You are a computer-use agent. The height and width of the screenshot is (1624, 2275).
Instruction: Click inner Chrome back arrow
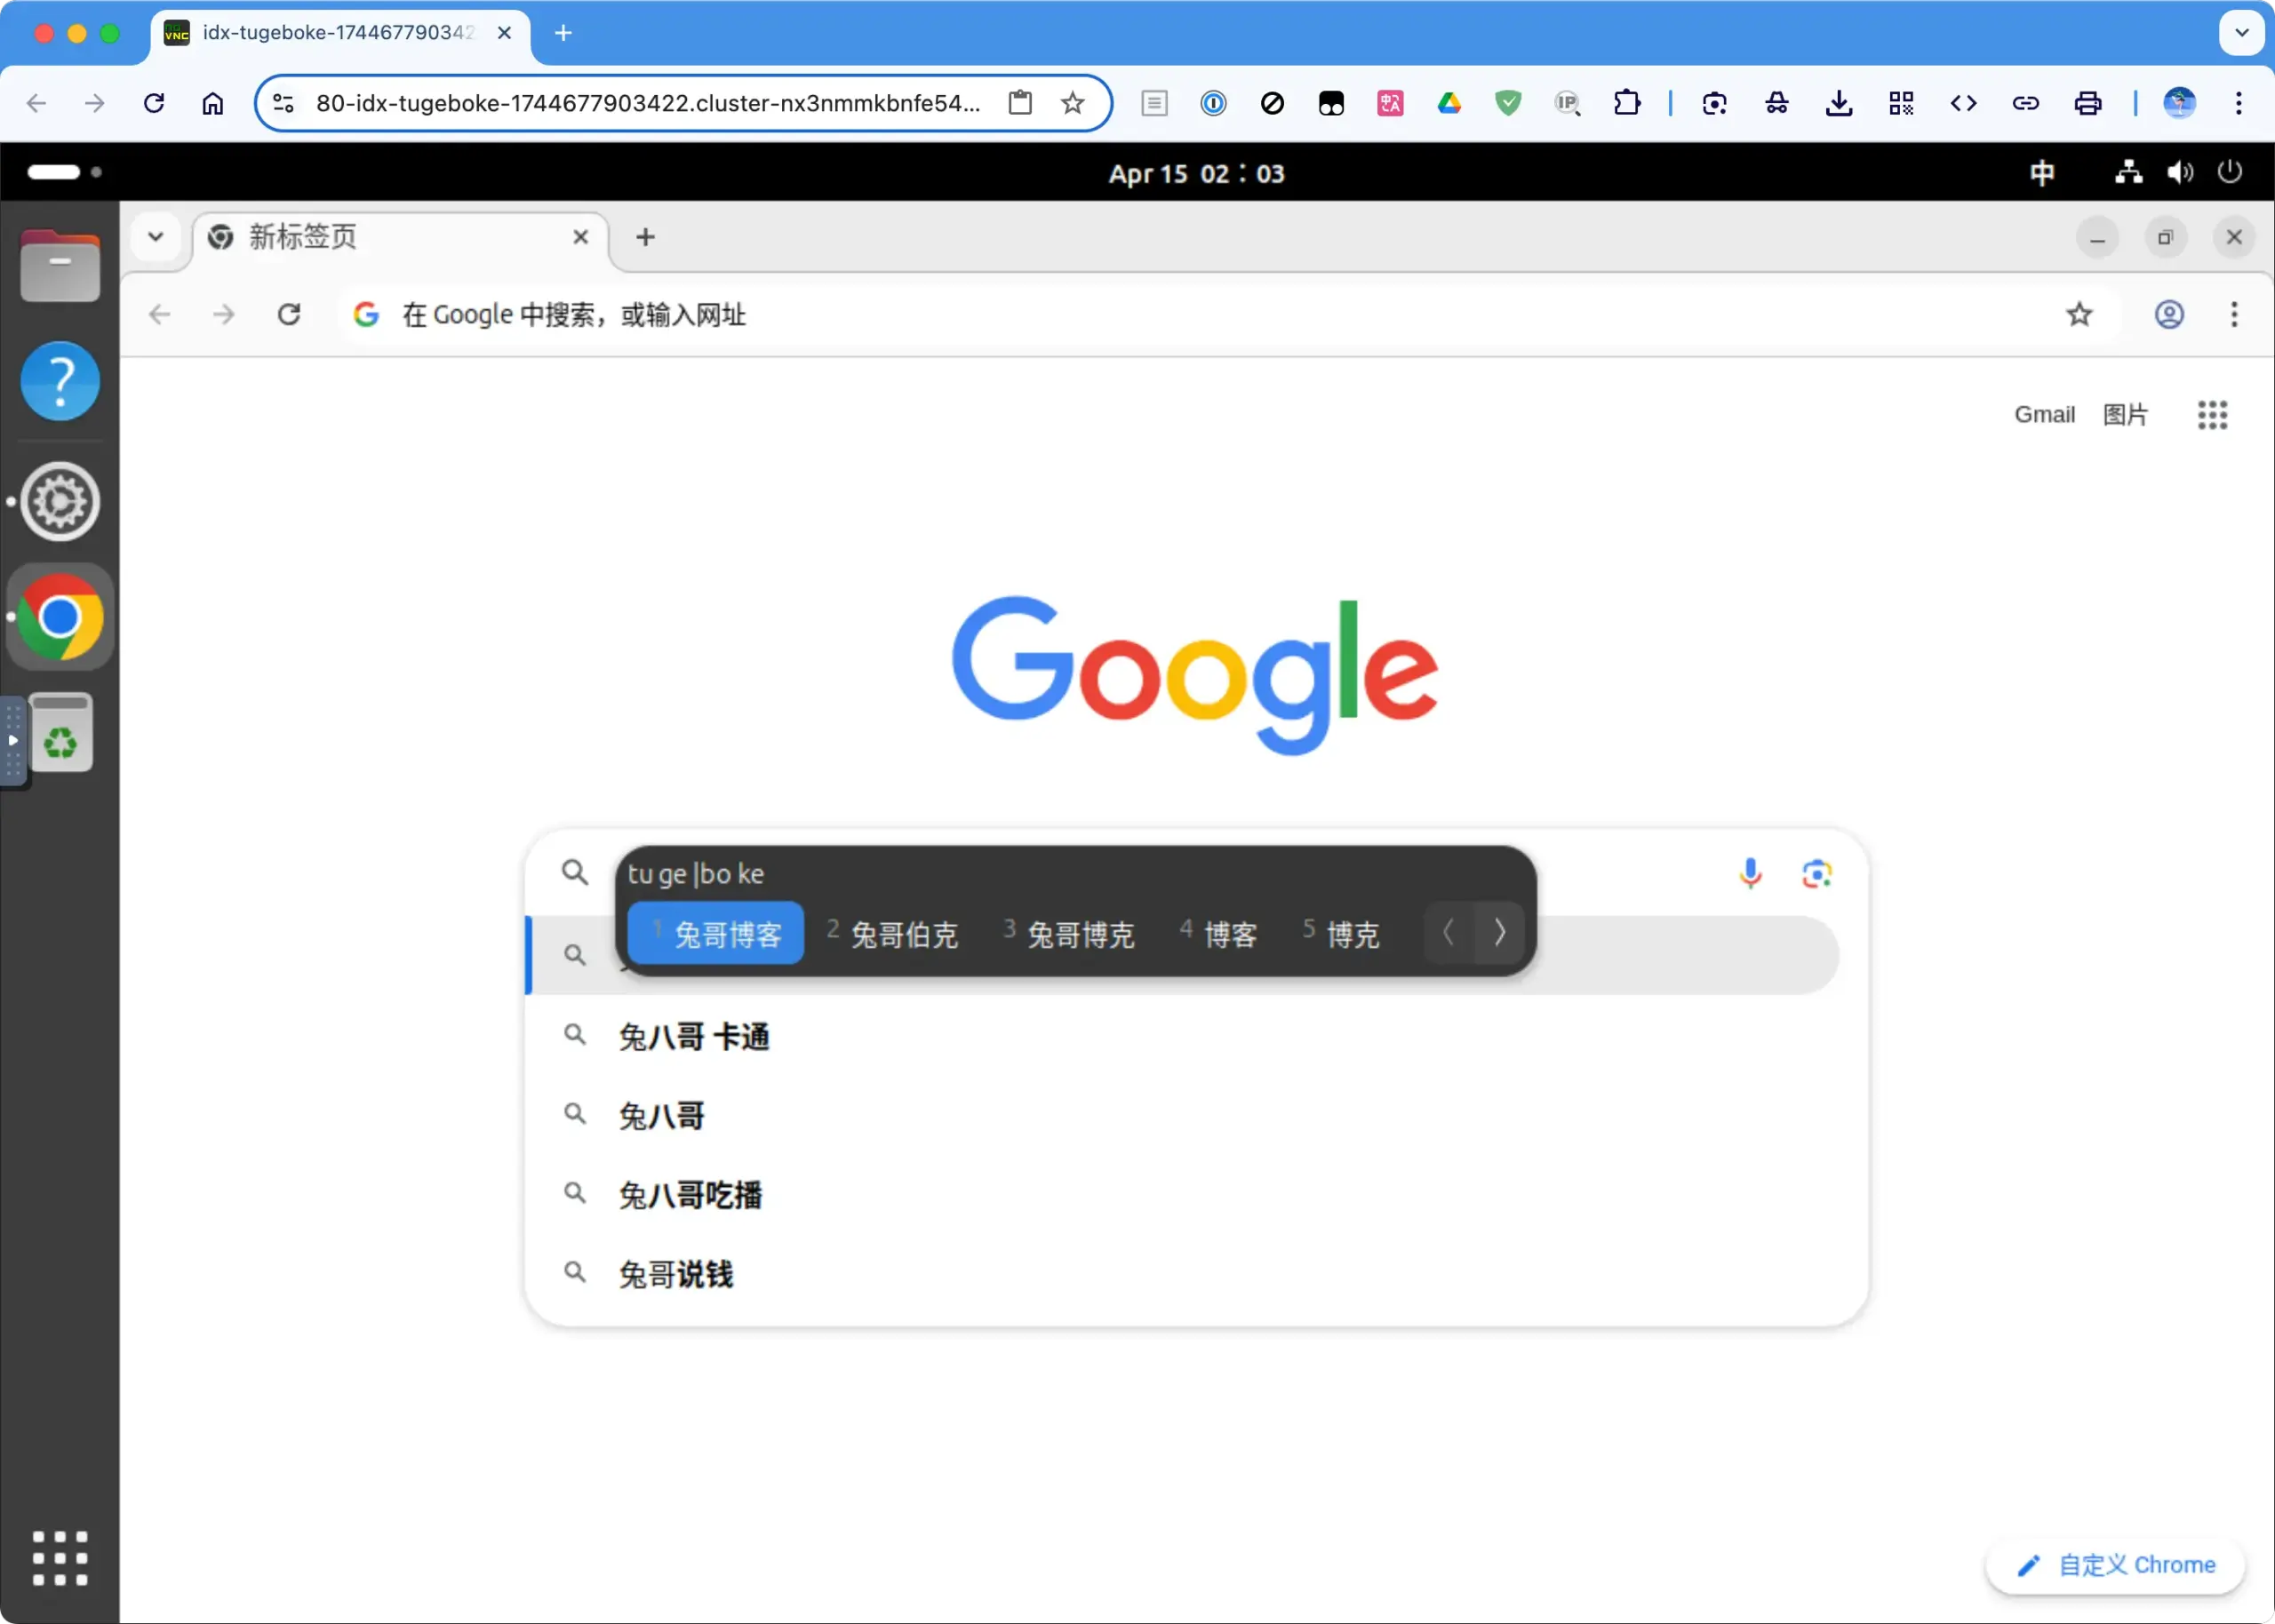click(x=159, y=314)
